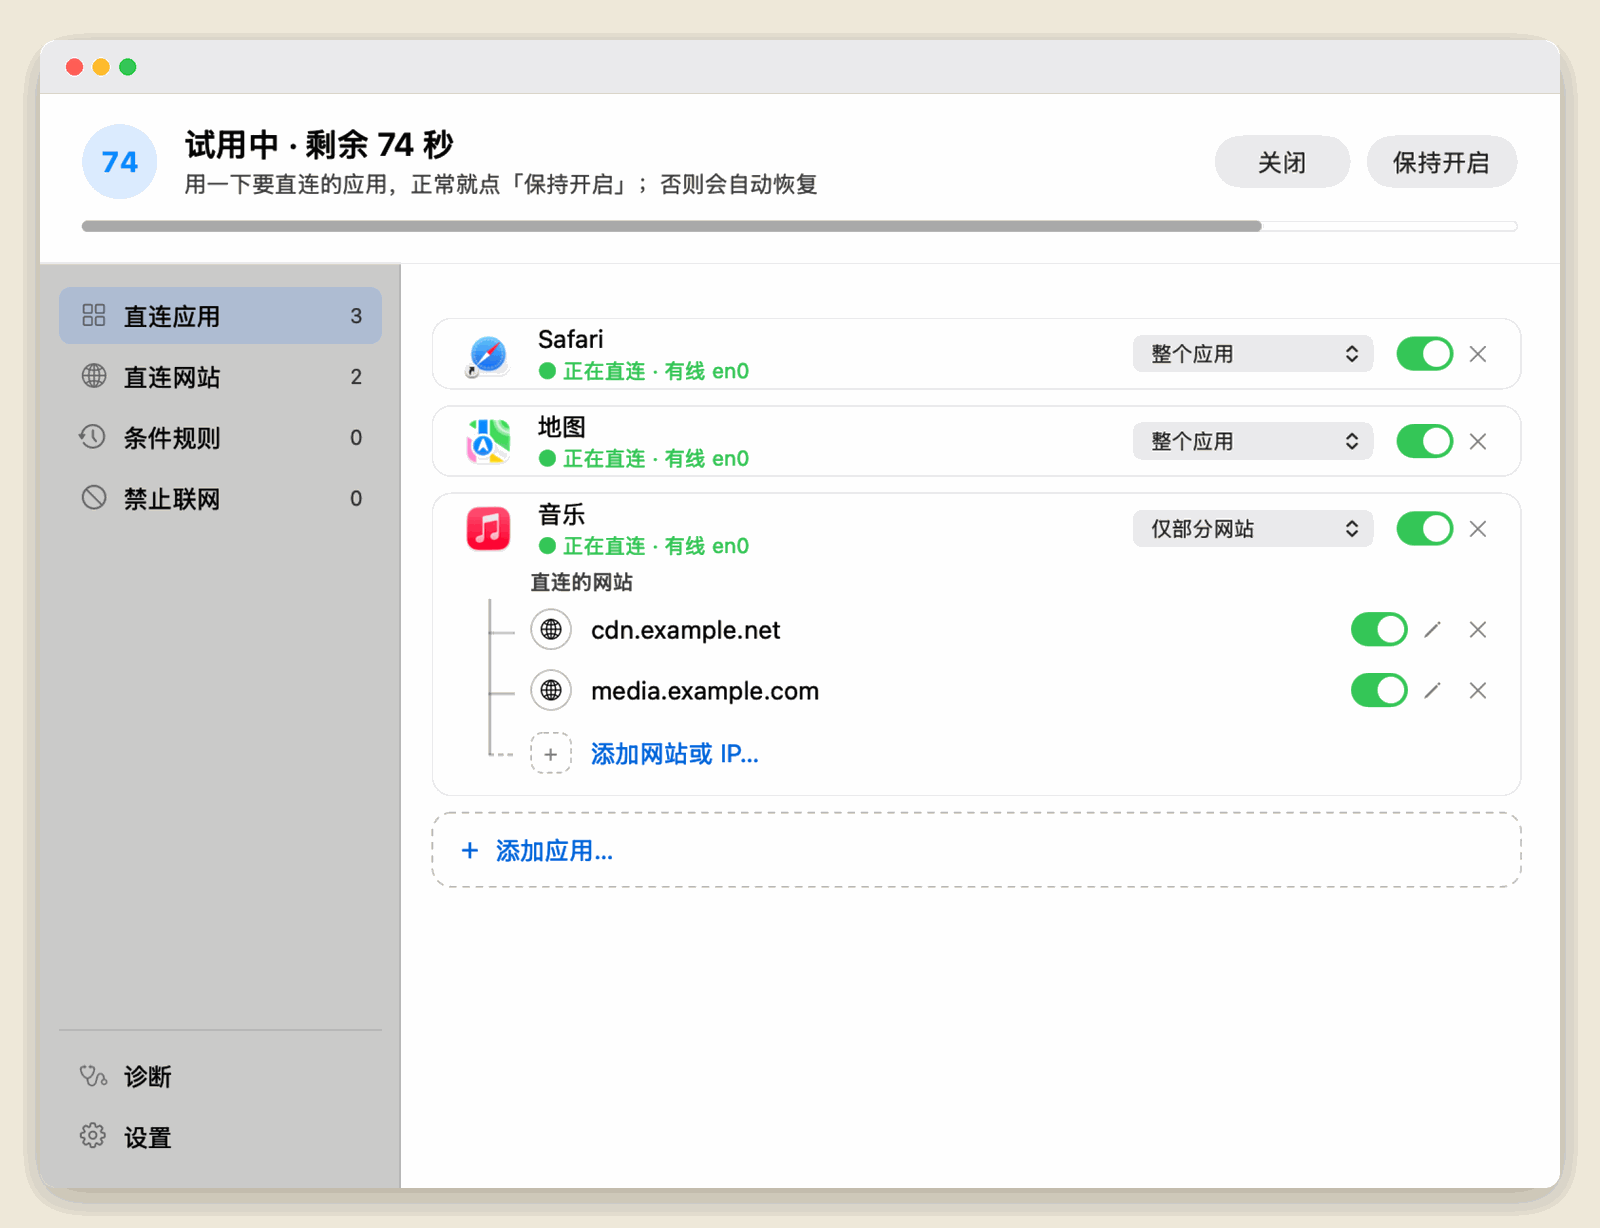Click the trial countdown progress bar
1600x1228 pixels.
click(x=799, y=226)
